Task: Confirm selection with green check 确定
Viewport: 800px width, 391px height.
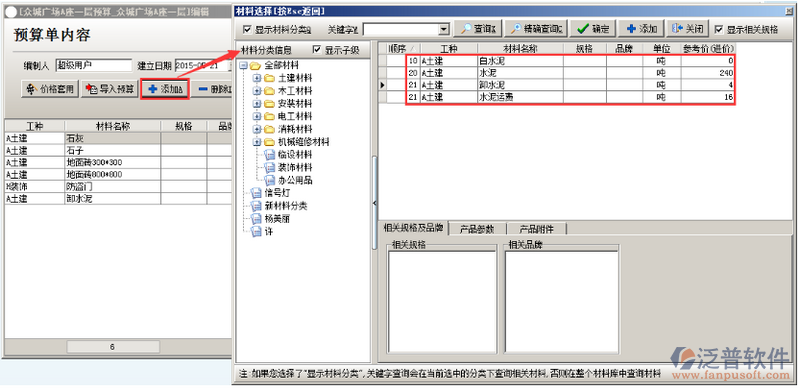Action: (593, 29)
